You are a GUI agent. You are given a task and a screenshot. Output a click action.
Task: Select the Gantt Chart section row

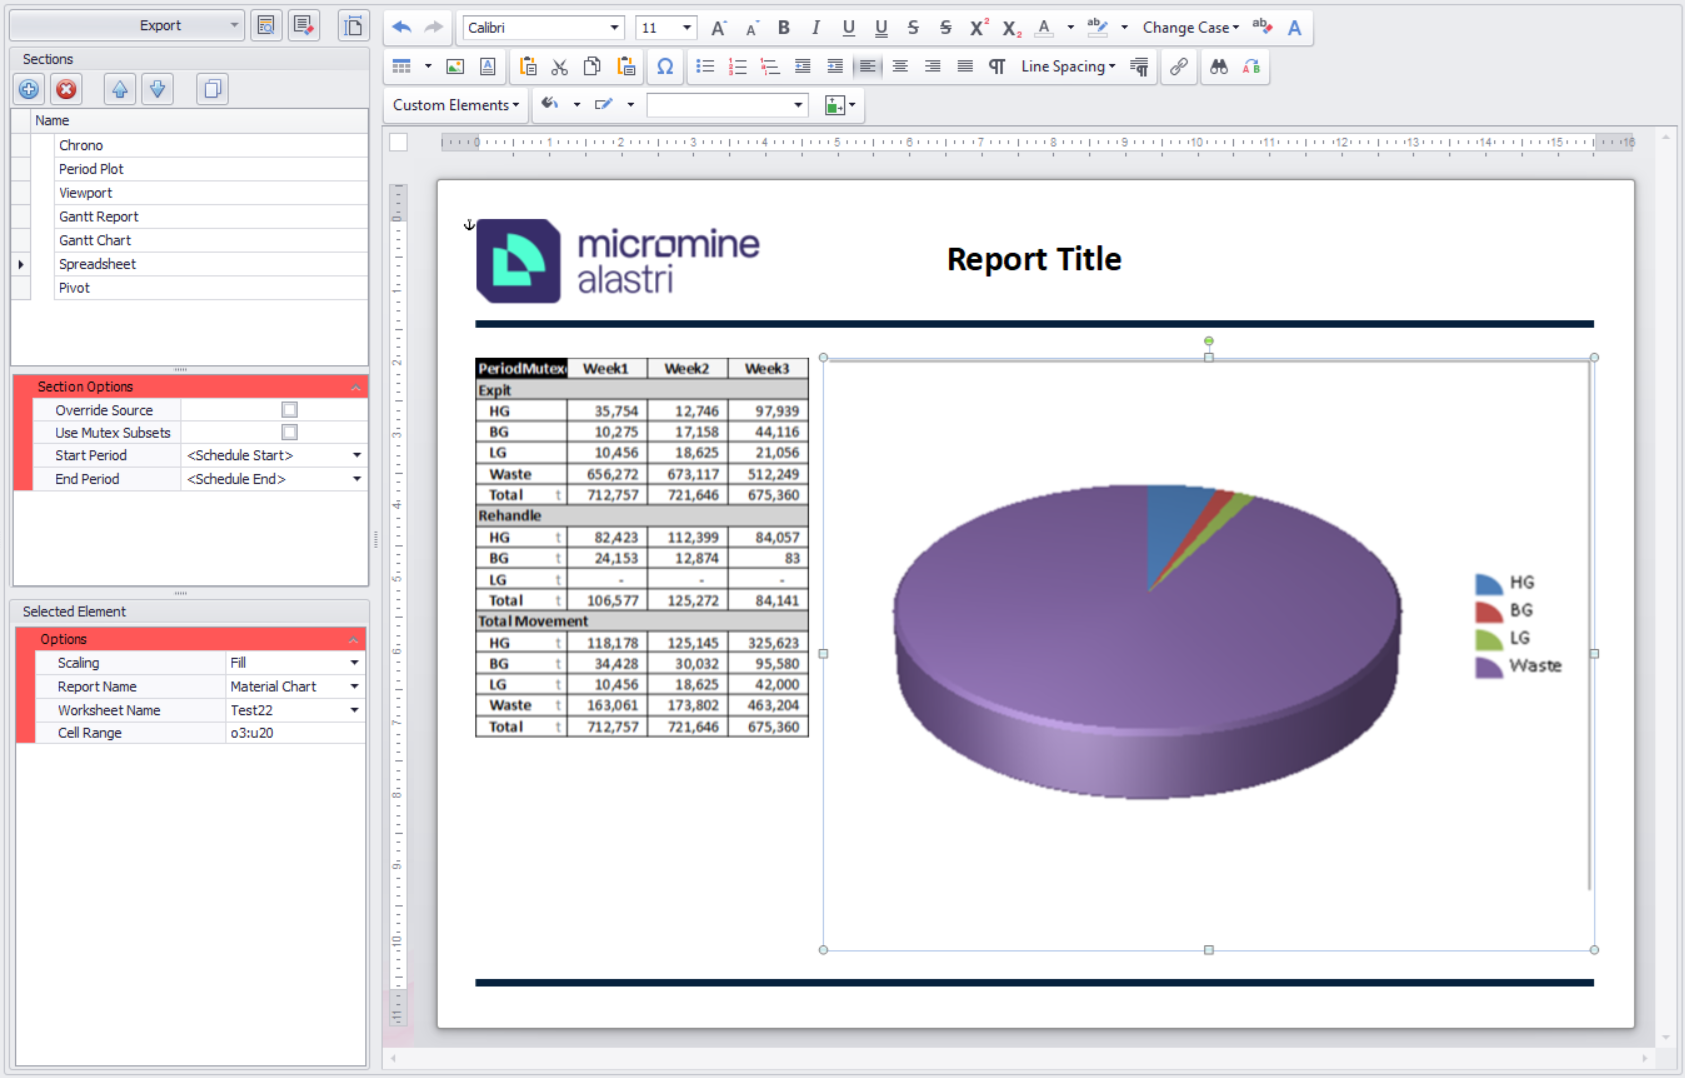(95, 240)
